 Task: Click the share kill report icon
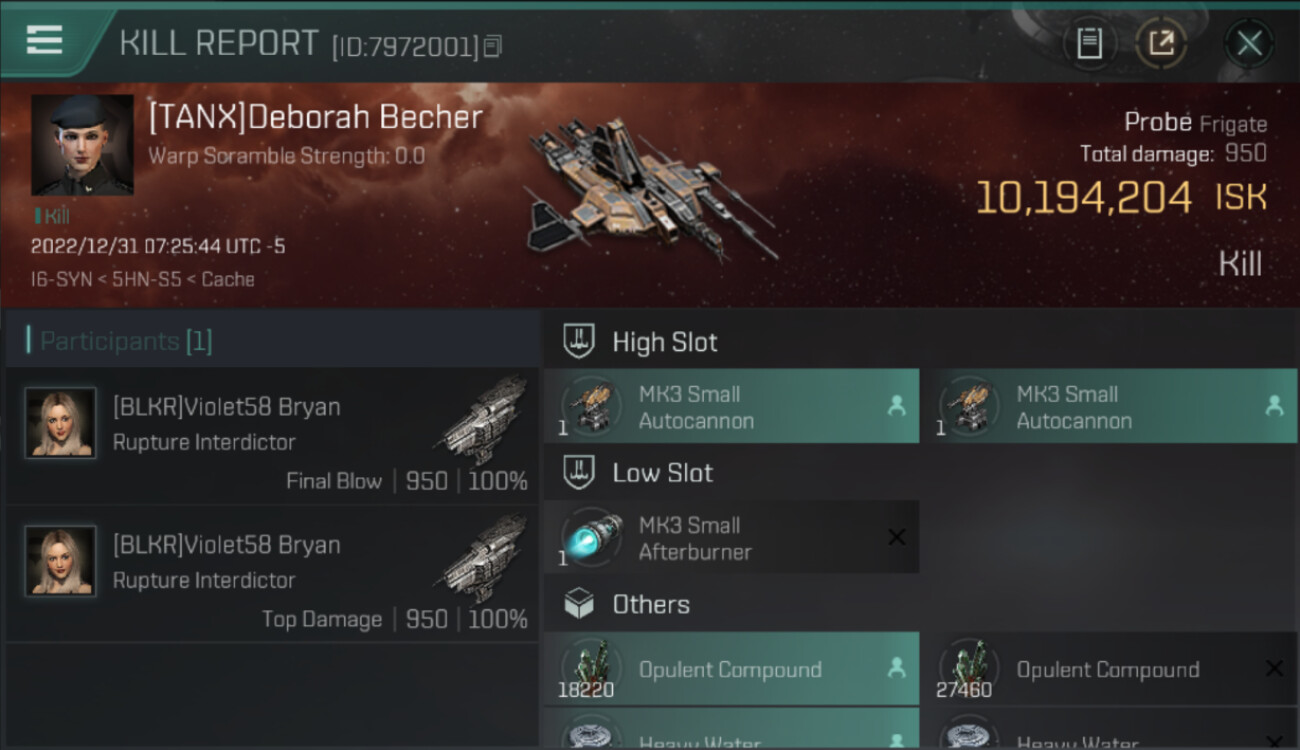coord(1161,43)
